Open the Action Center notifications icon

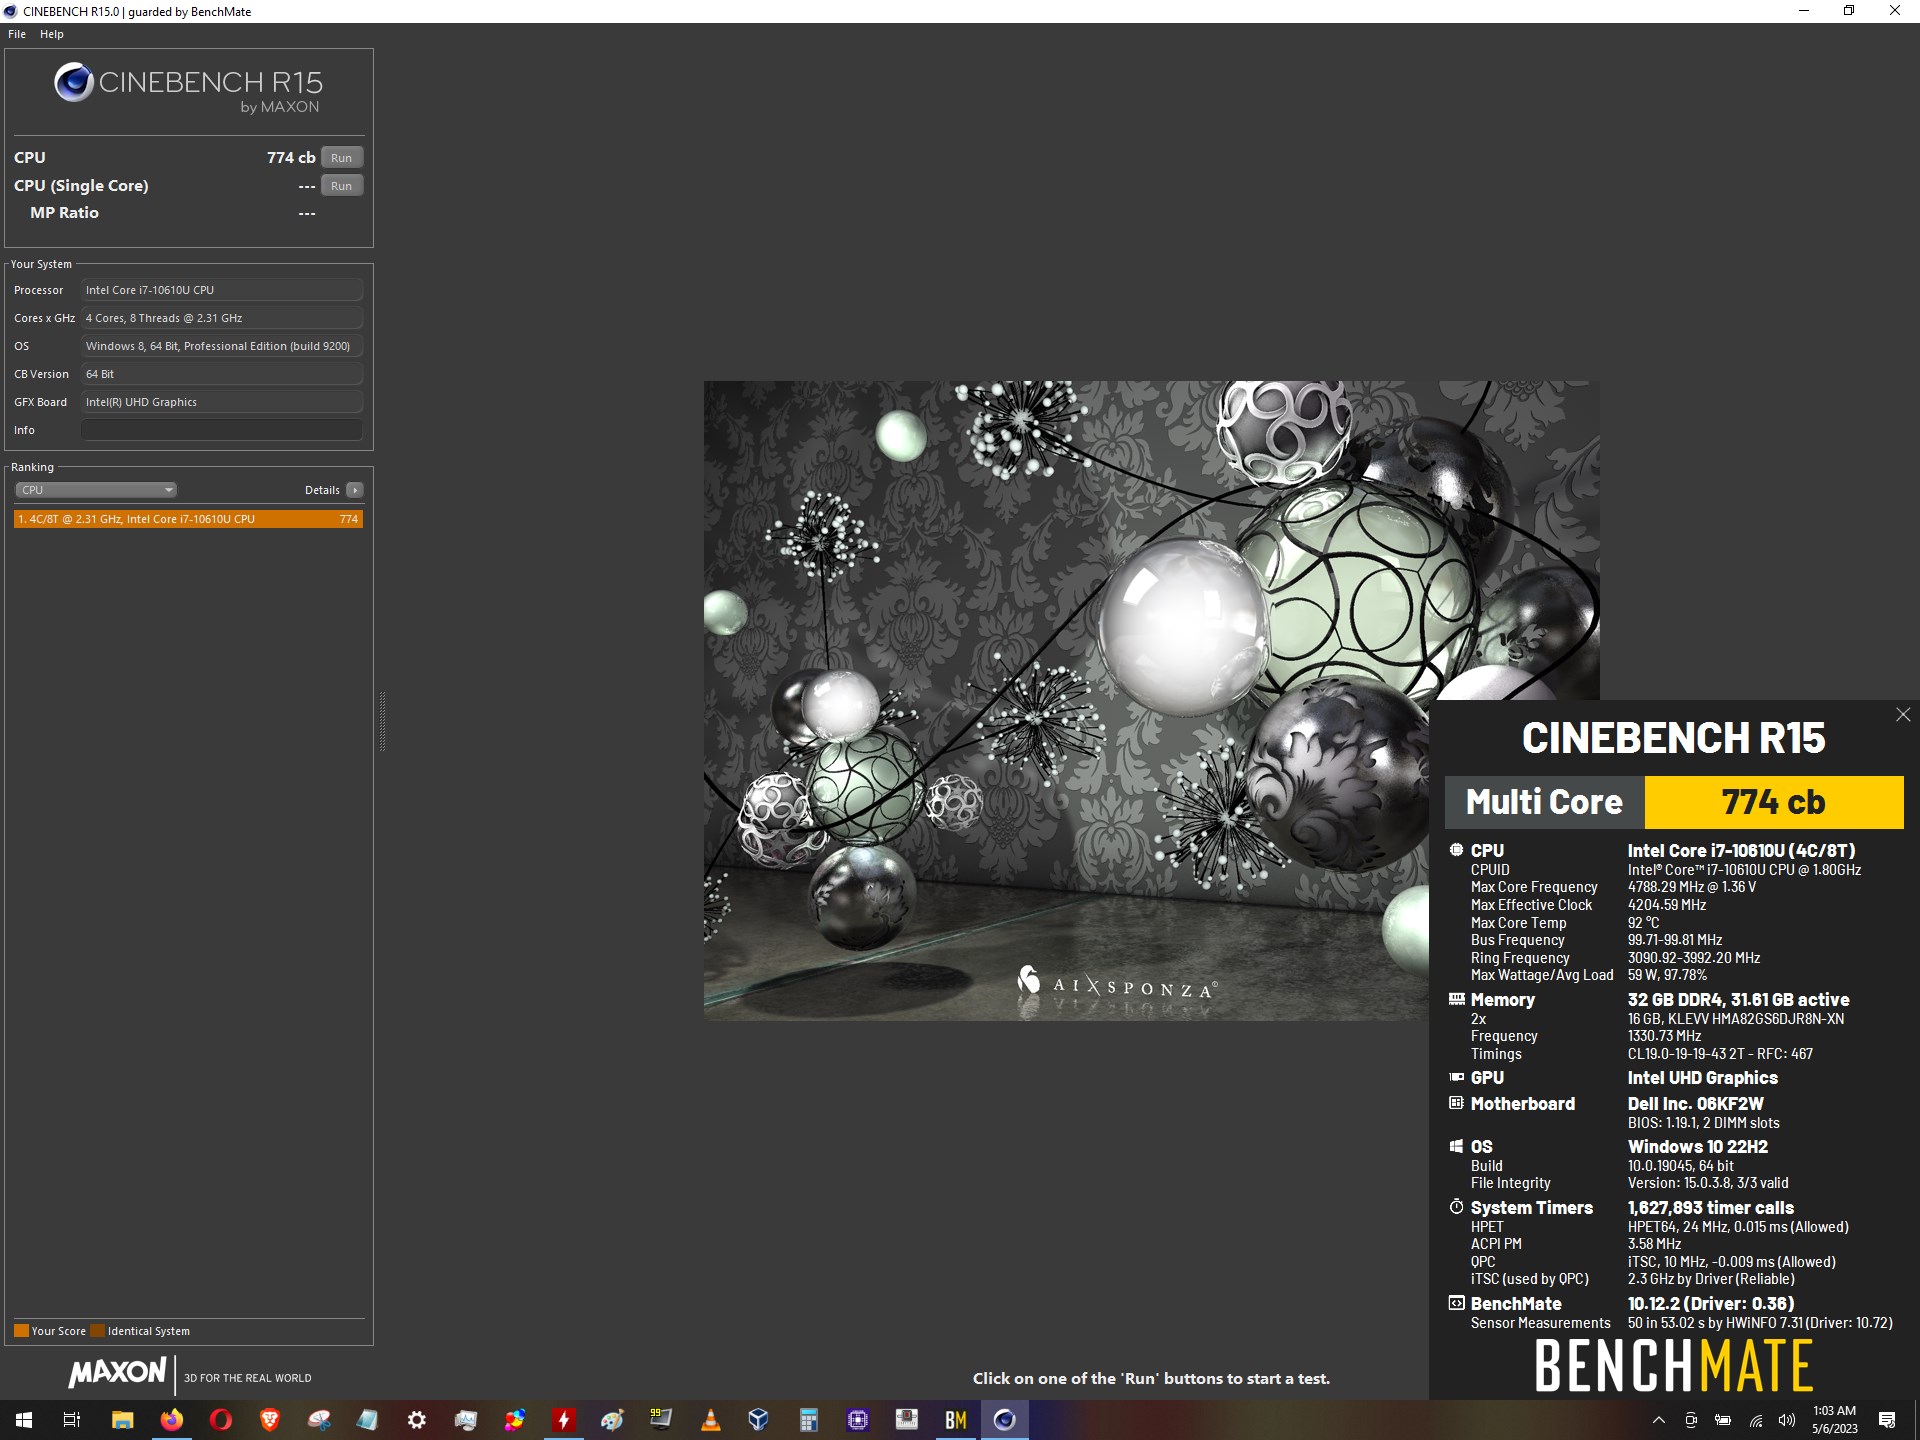click(x=1887, y=1420)
